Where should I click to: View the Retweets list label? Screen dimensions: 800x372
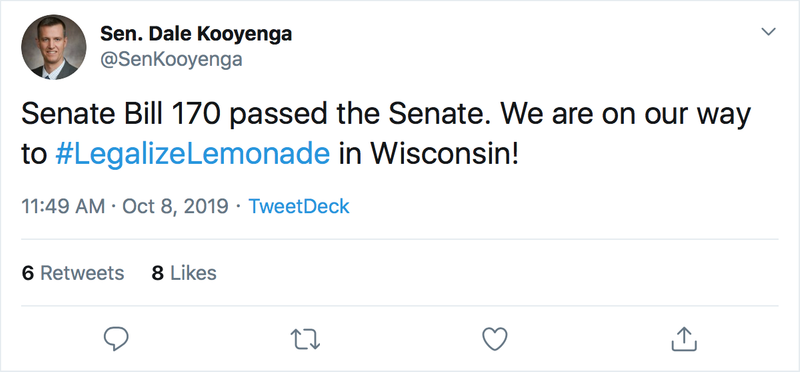pyautogui.click(x=82, y=273)
